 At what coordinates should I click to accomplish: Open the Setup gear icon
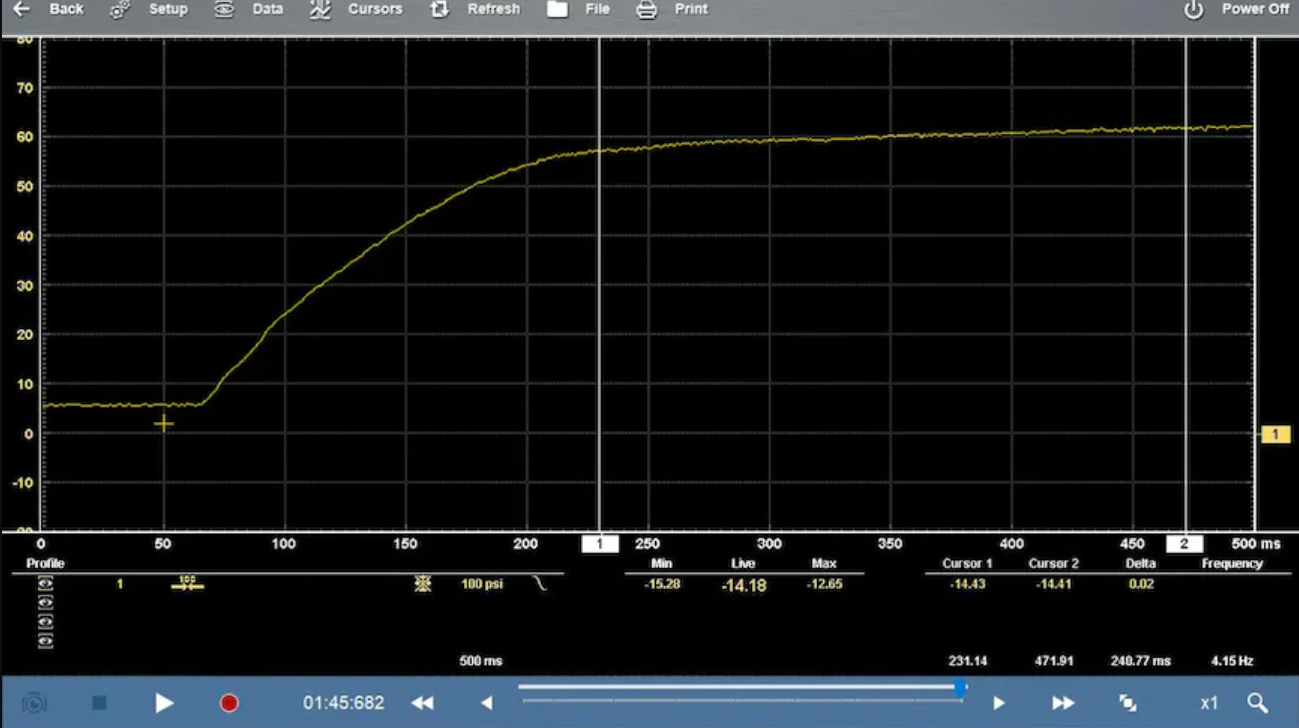pos(121,8)
